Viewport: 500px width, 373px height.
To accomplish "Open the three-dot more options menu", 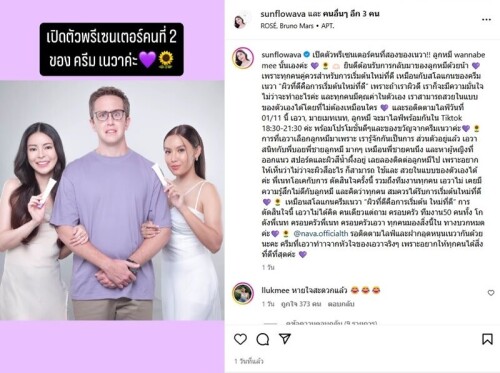I will coord(486,20).
